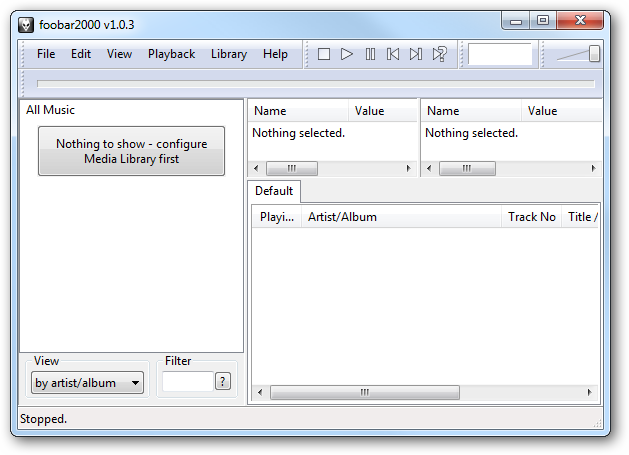Open the Help menu
Viewport: 629px width, 455px height.
pos(275,54)
